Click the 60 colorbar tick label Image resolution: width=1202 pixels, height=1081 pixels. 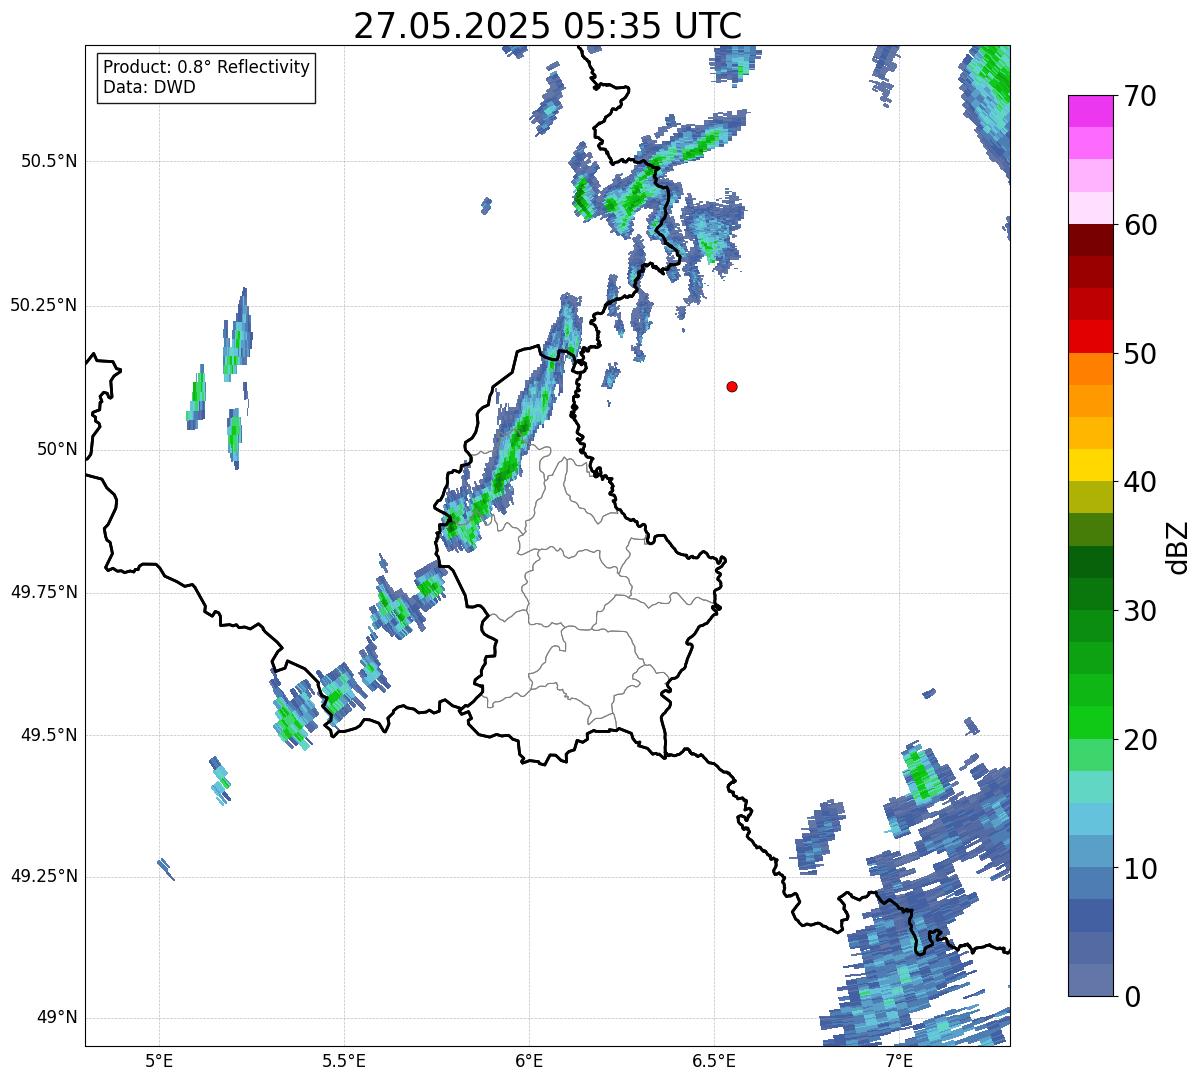coord(1140,225)
